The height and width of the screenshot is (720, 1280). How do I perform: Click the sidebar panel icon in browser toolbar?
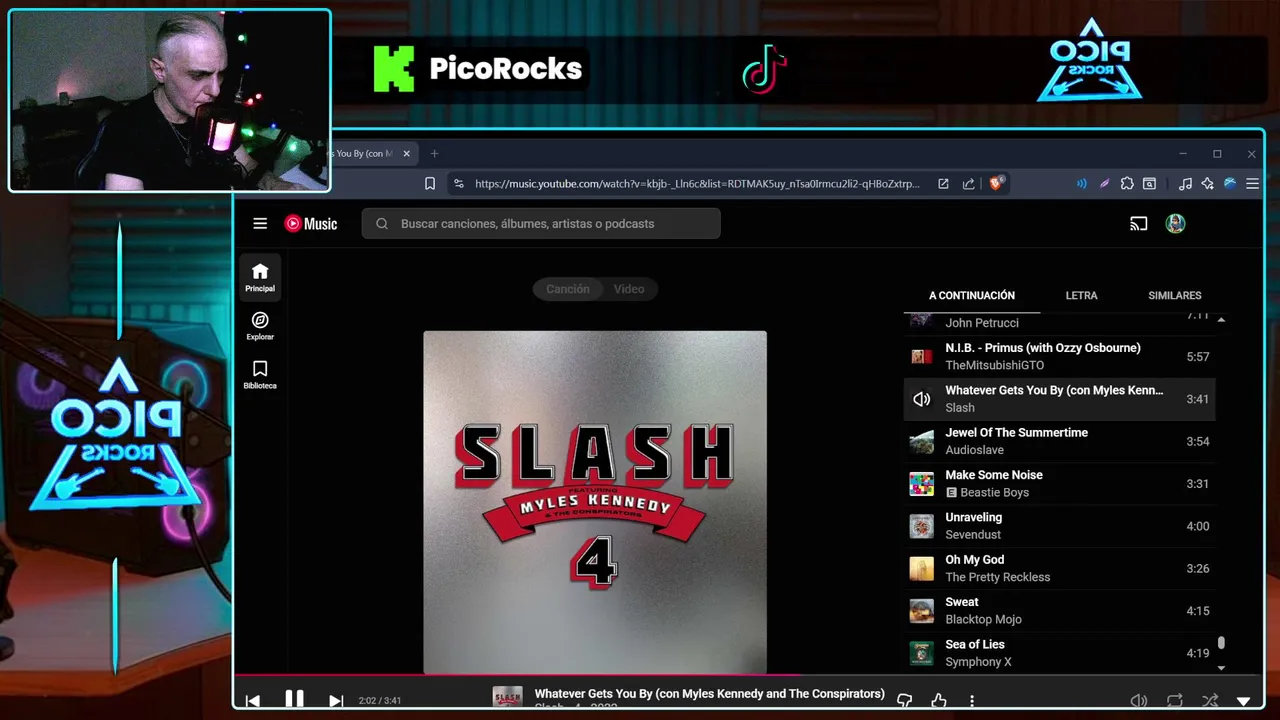pyautogui.click(x=1150, y=184)
